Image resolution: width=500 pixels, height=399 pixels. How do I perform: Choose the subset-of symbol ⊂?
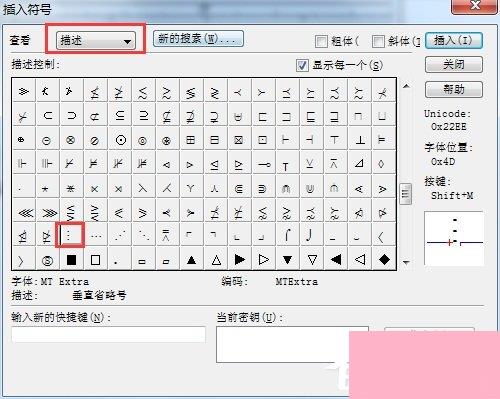coord(48,115)
